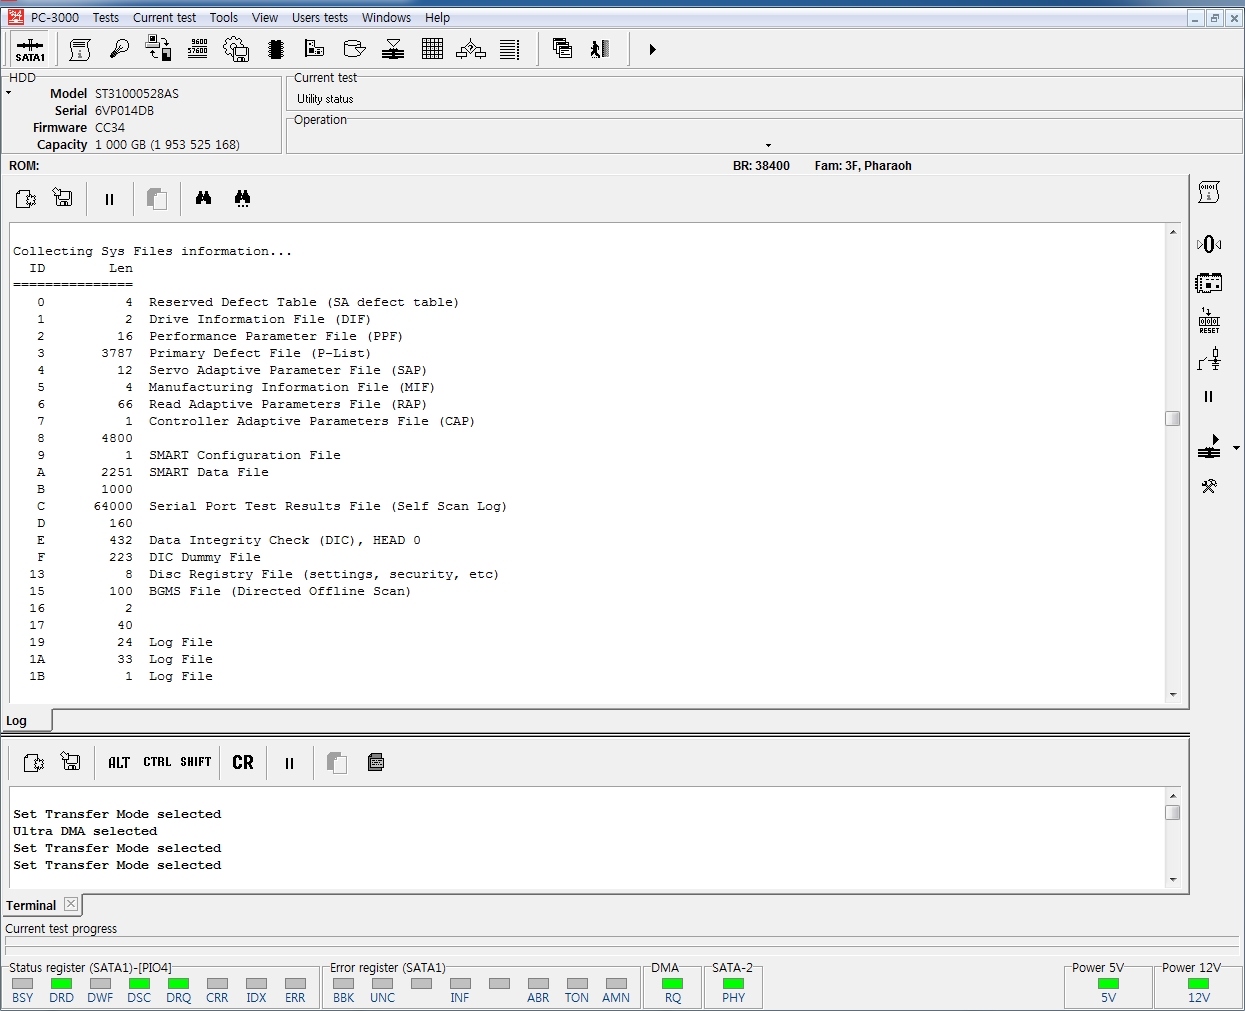The height and width of the screenshot is (1011, 1245).
Task: Click the terminal pane scrollbar thumb
Action: coord(1173,812)
